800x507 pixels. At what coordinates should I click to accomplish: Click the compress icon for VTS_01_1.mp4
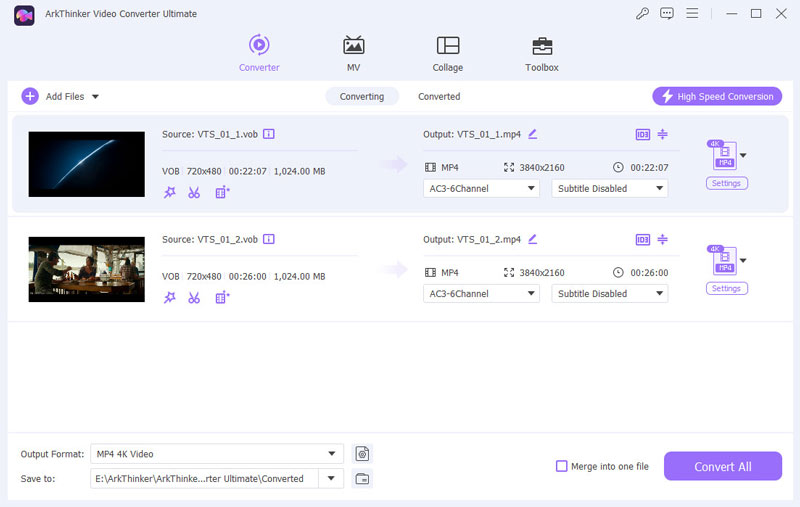(662, 134)
